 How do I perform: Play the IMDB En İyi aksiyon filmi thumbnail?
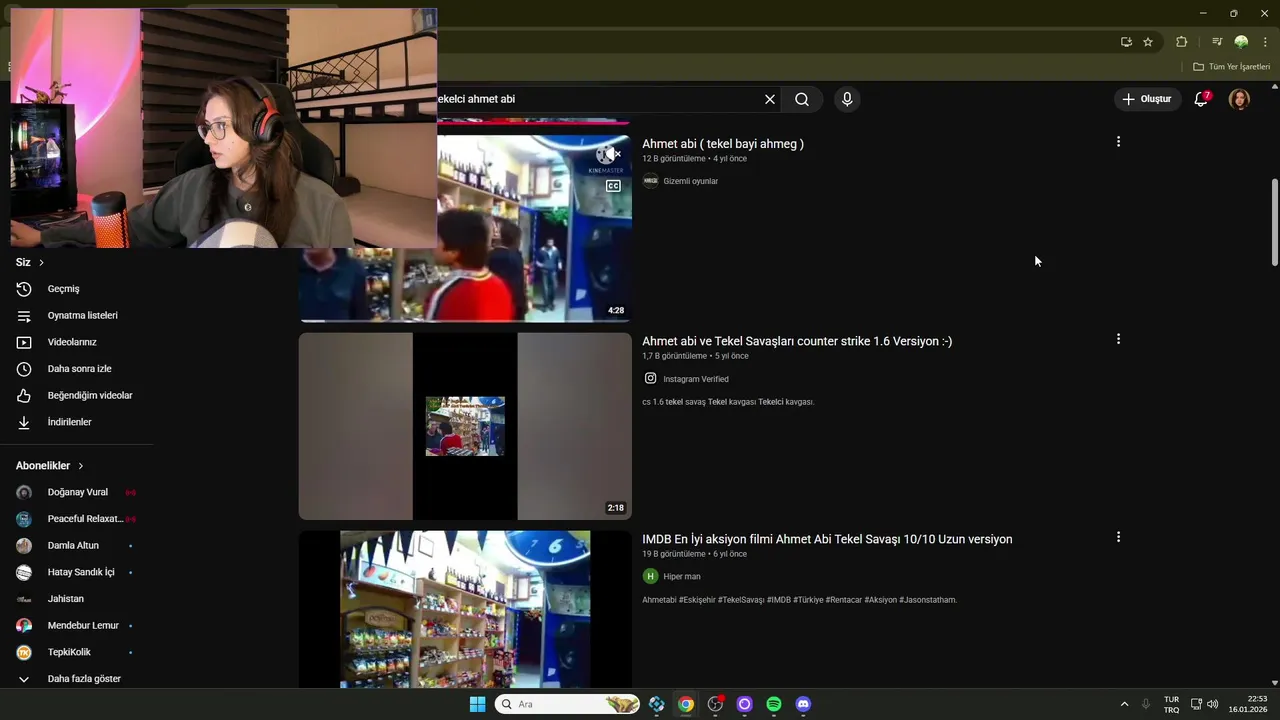click(465, 609)
